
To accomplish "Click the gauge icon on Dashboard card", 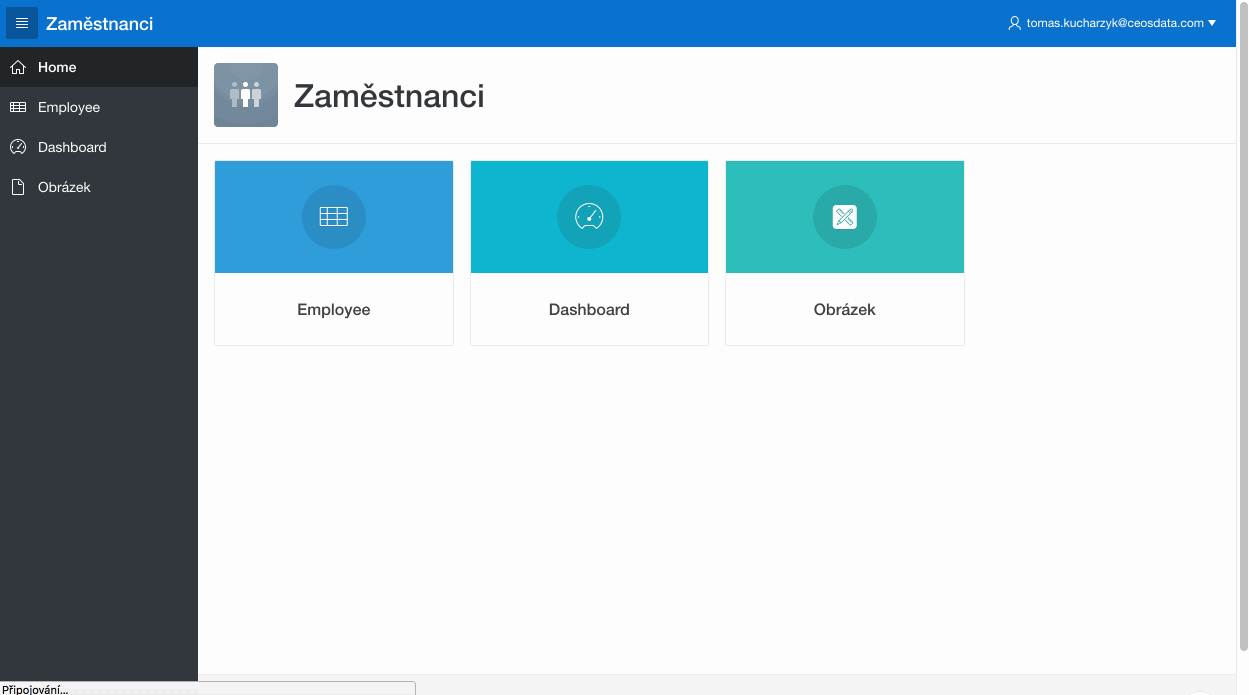I will pos(589,216).
